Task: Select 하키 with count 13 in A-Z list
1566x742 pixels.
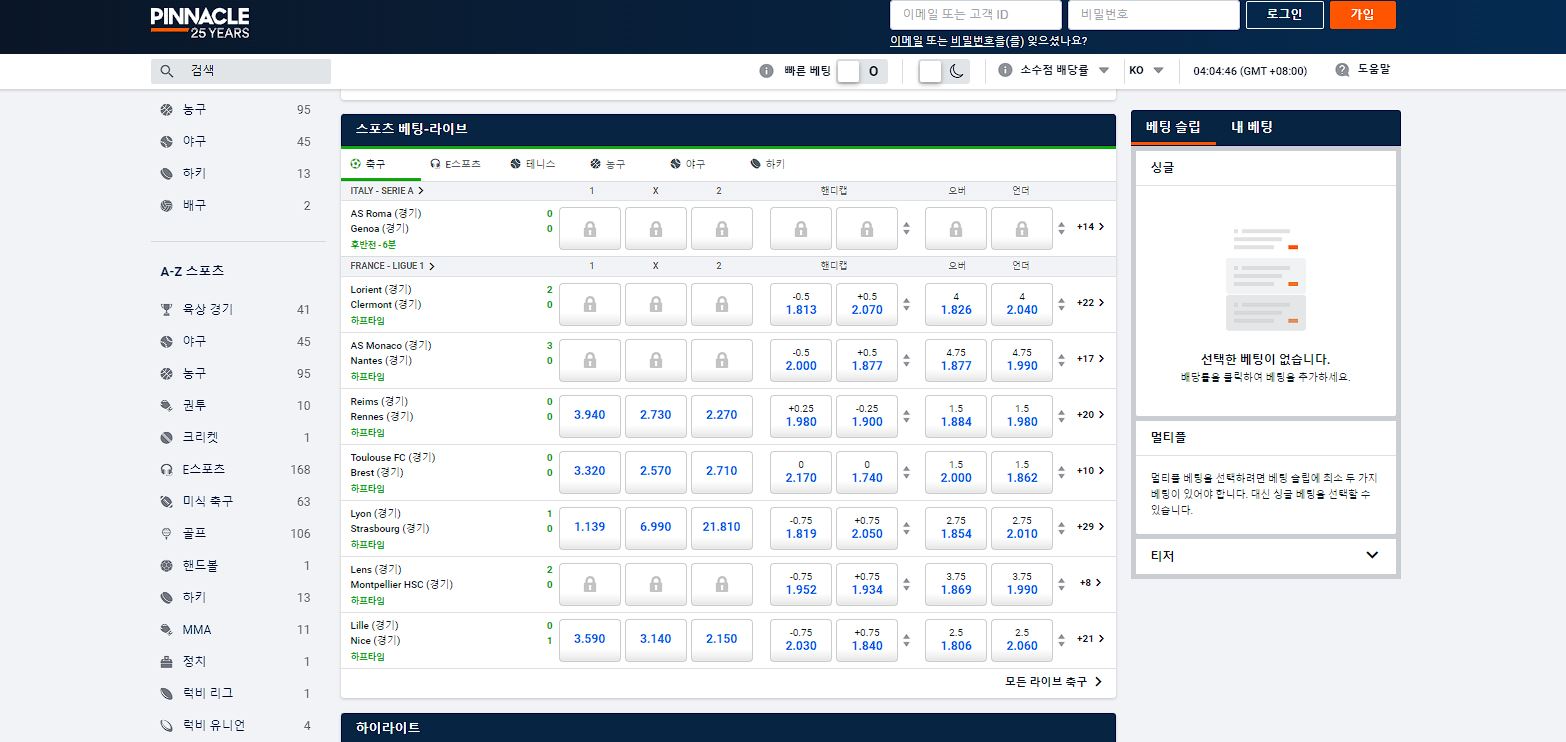Action: pyautogui.click(x=236, y=598)
